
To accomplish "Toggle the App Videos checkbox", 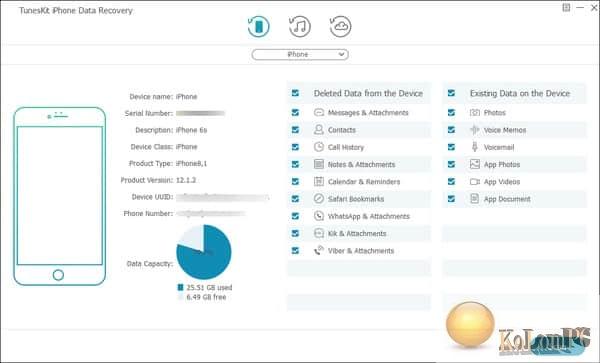I will coord(451,181).
